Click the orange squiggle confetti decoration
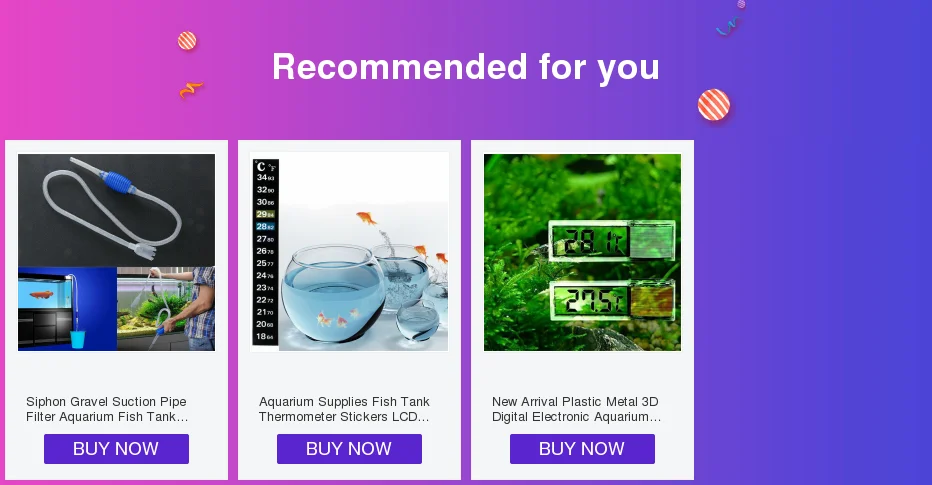The width and height of the screenshot is (932, 485). pyautogui.click(x=191, y=90)
